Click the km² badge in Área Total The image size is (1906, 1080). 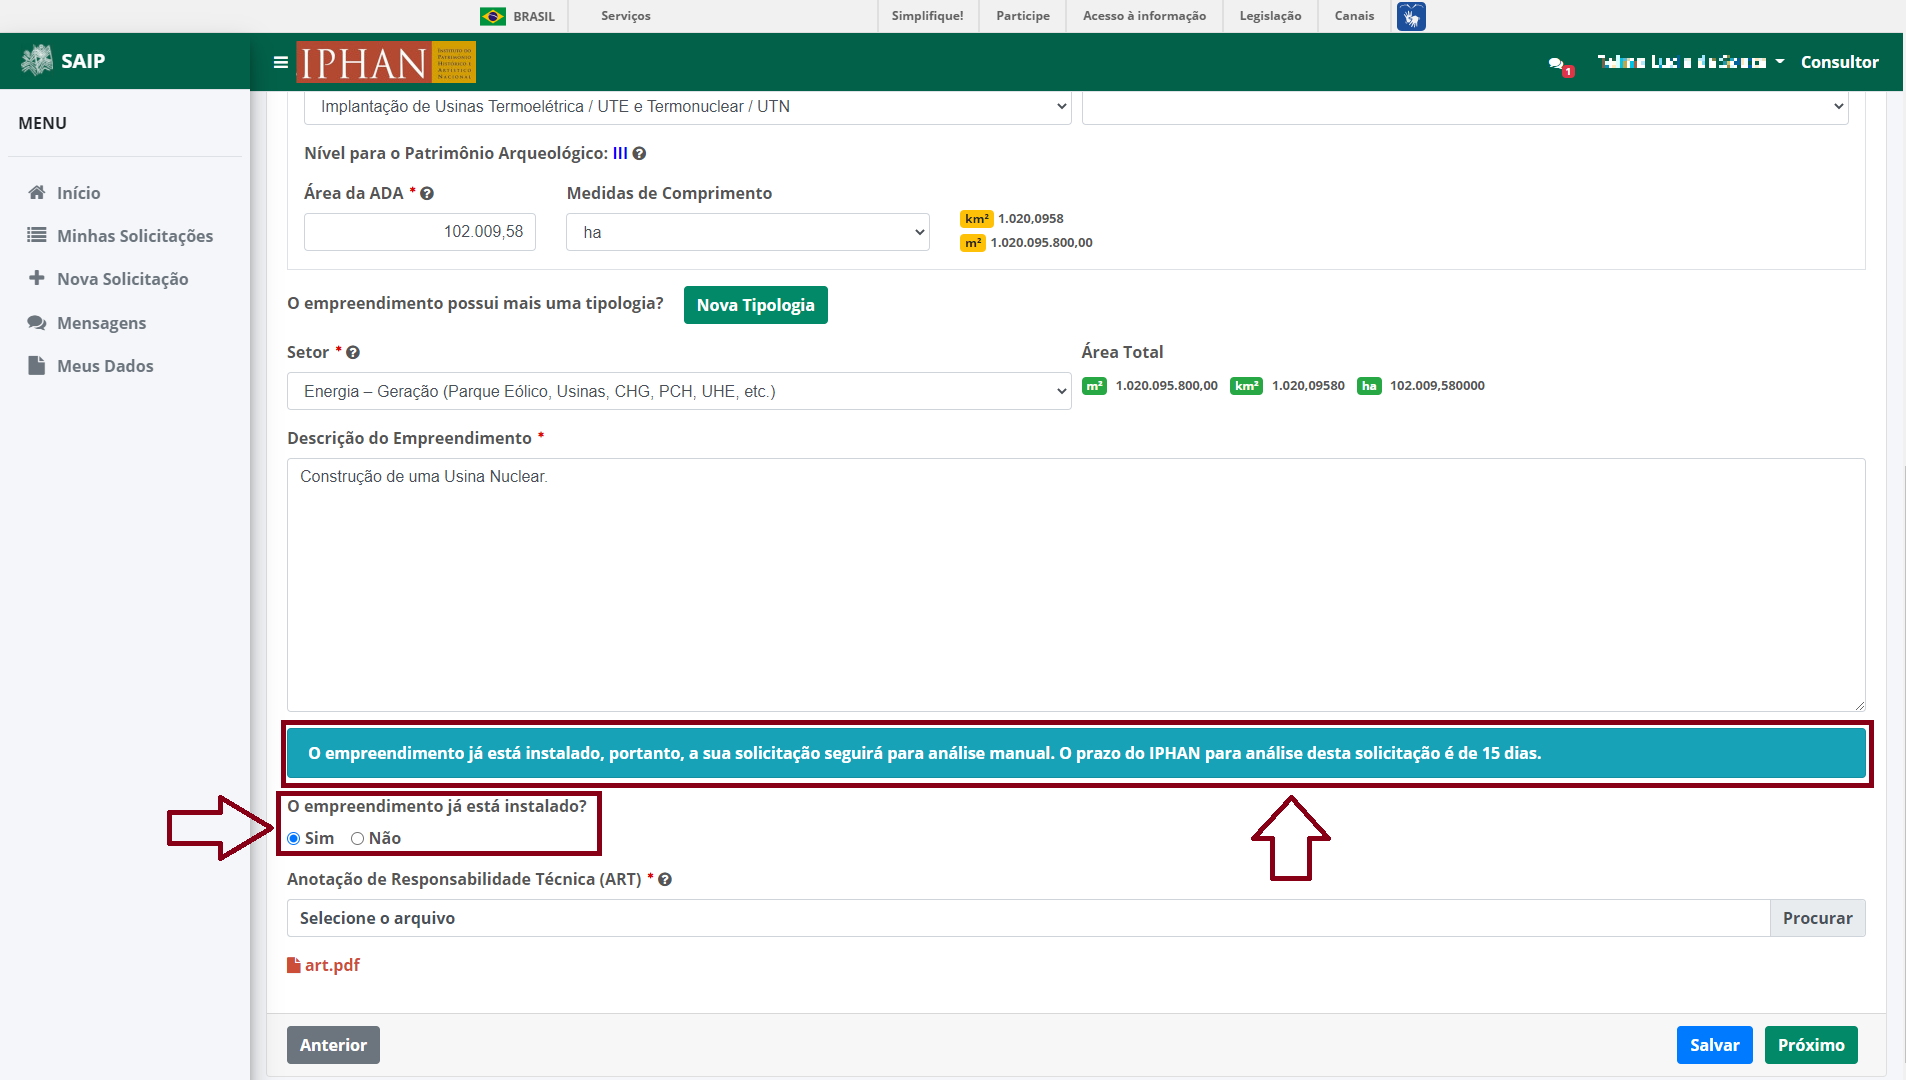[1246, 386]
